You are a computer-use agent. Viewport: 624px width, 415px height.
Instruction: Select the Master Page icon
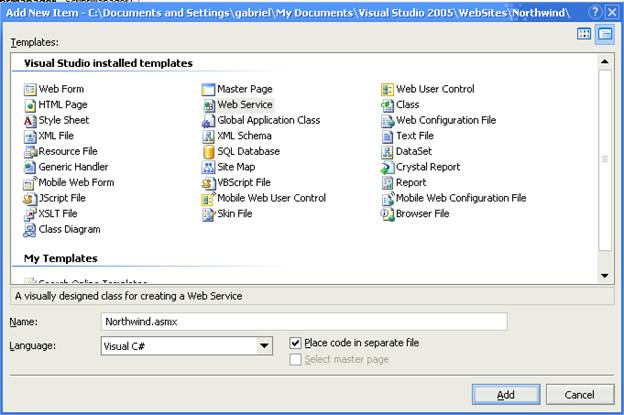point(209,90)
